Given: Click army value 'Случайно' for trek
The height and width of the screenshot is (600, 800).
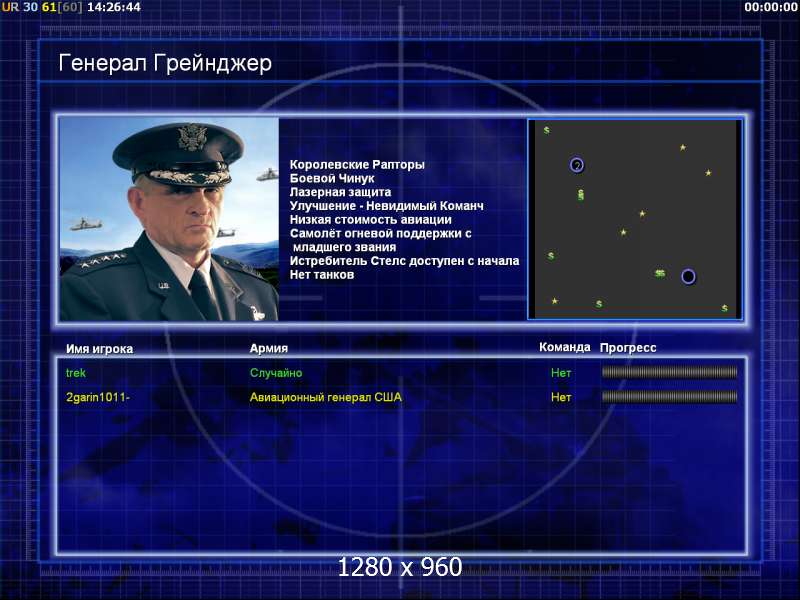Looking at the screenshot, I should [276, 373].
